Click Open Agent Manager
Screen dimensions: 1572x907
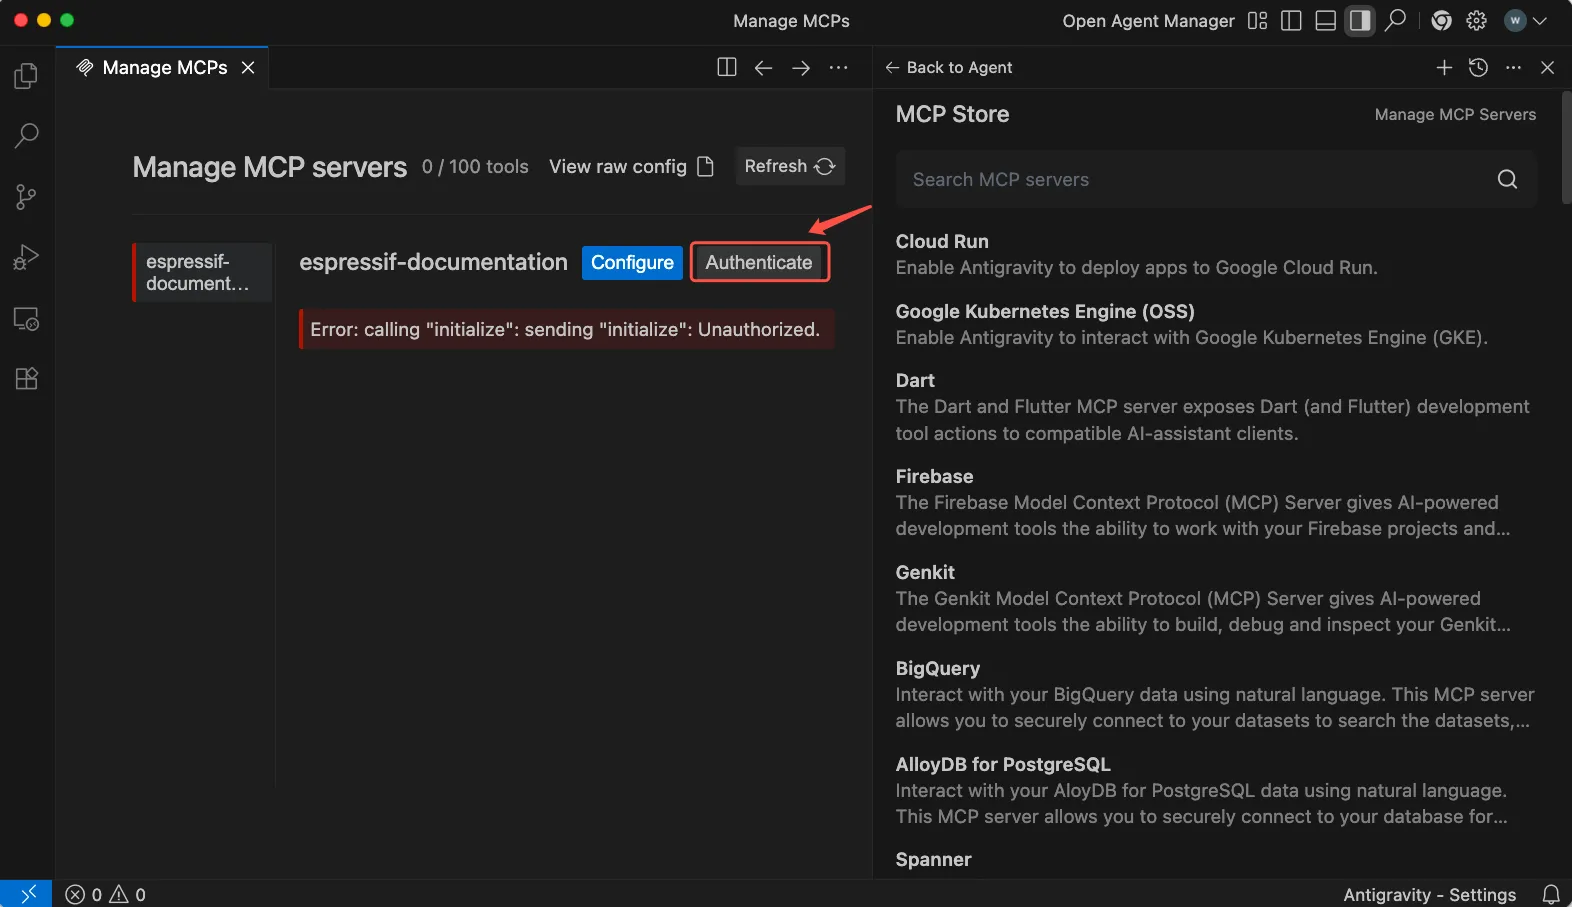1148,21
